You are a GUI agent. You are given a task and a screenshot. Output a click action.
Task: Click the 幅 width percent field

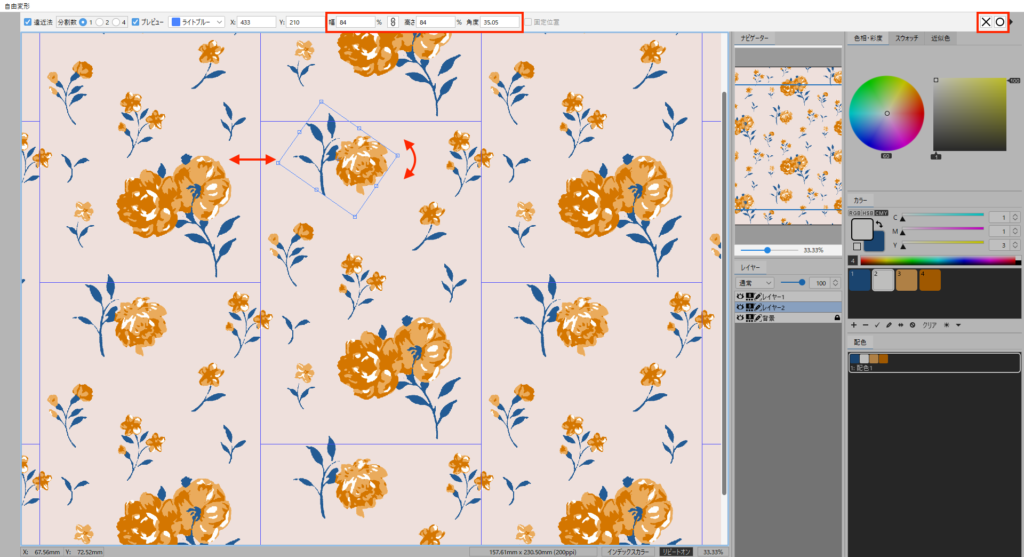(x=356, y=22)
